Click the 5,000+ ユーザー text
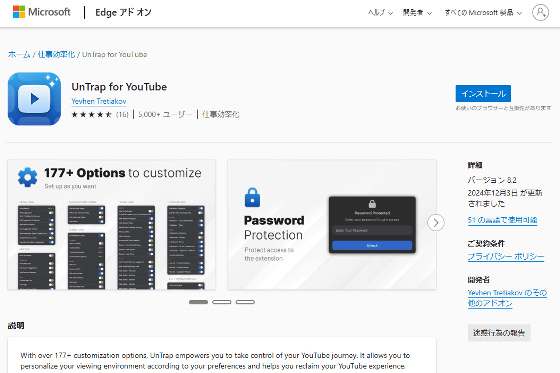Image resolution: width=560 pixels, height=373 pixels. tap(165, 114)
